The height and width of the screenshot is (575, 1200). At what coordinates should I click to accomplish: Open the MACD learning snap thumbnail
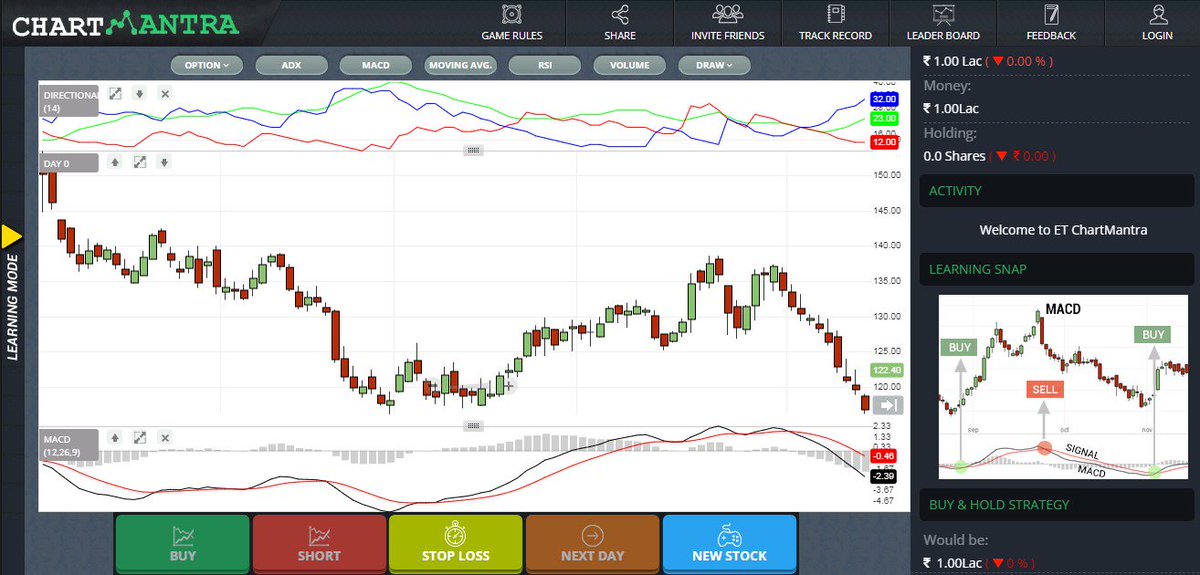pyautogui.click(x=1062, y=386)
